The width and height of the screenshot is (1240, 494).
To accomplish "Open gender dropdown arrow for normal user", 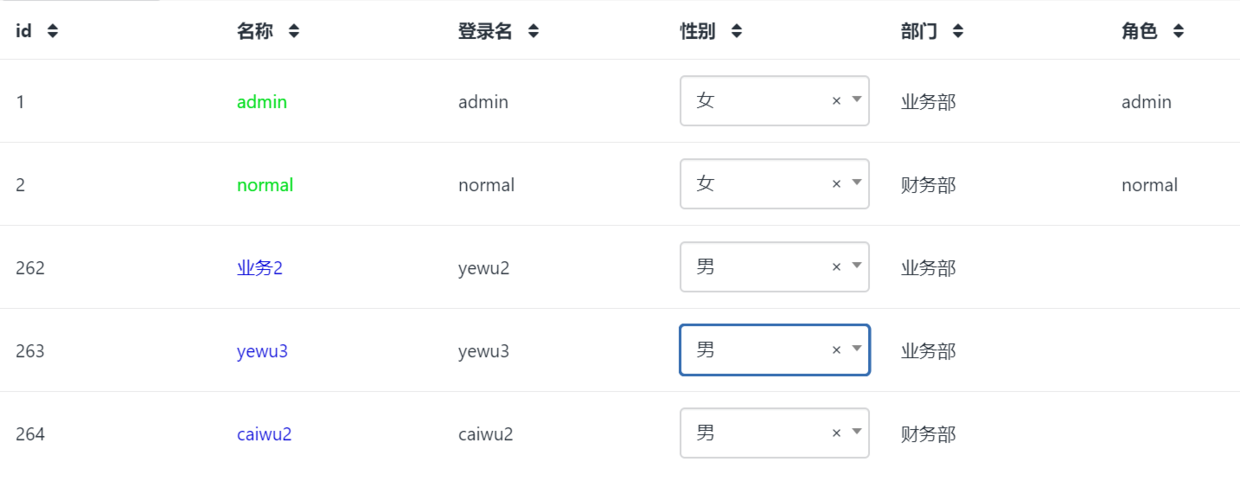I will [x=857, y=183].
